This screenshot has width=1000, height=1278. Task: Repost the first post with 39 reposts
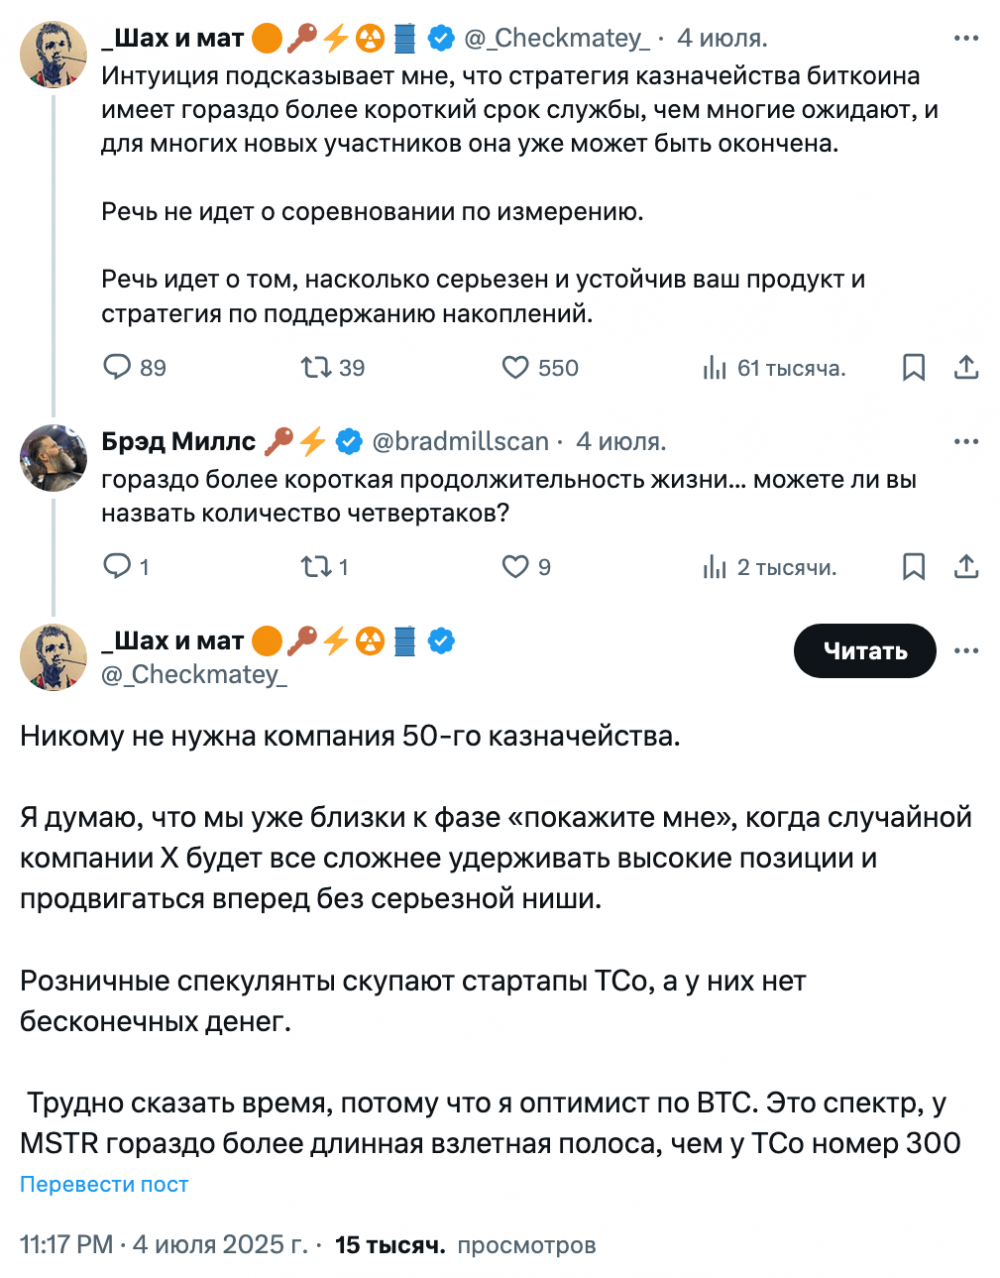(x=317, y=368)
